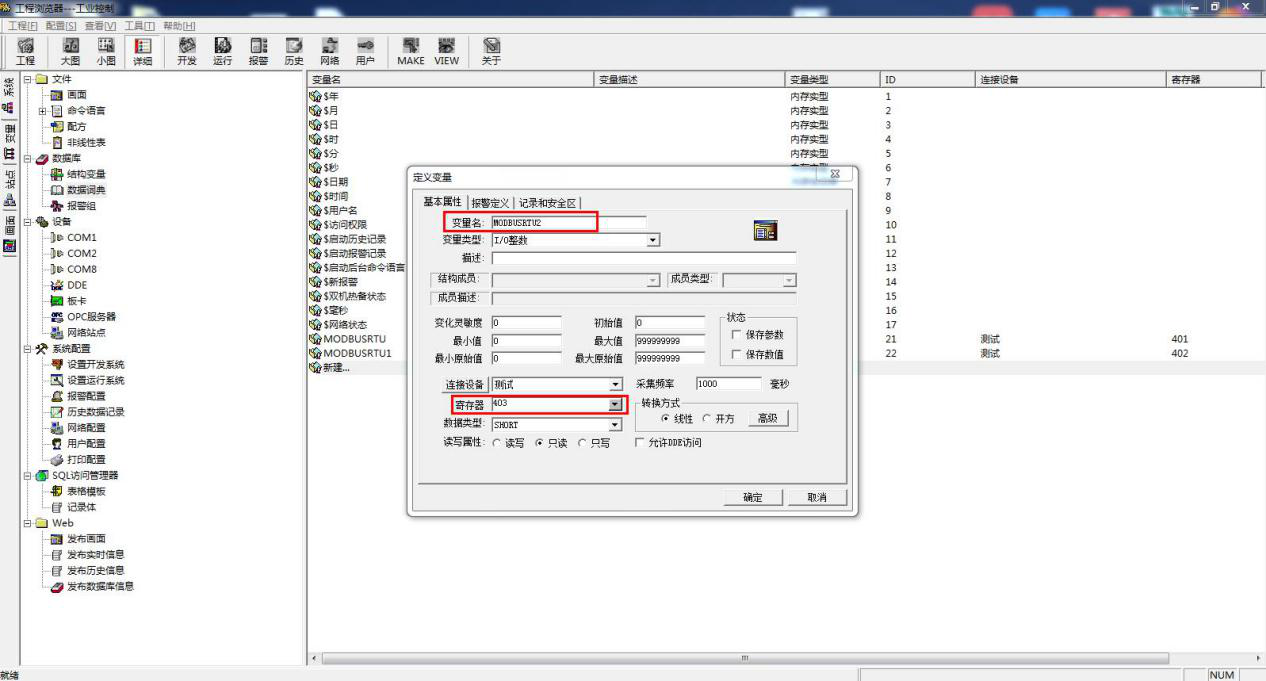The width and height of the screenshot is (1266, 681).
Task: Open the 配置[S] menu
Action: 61,25
